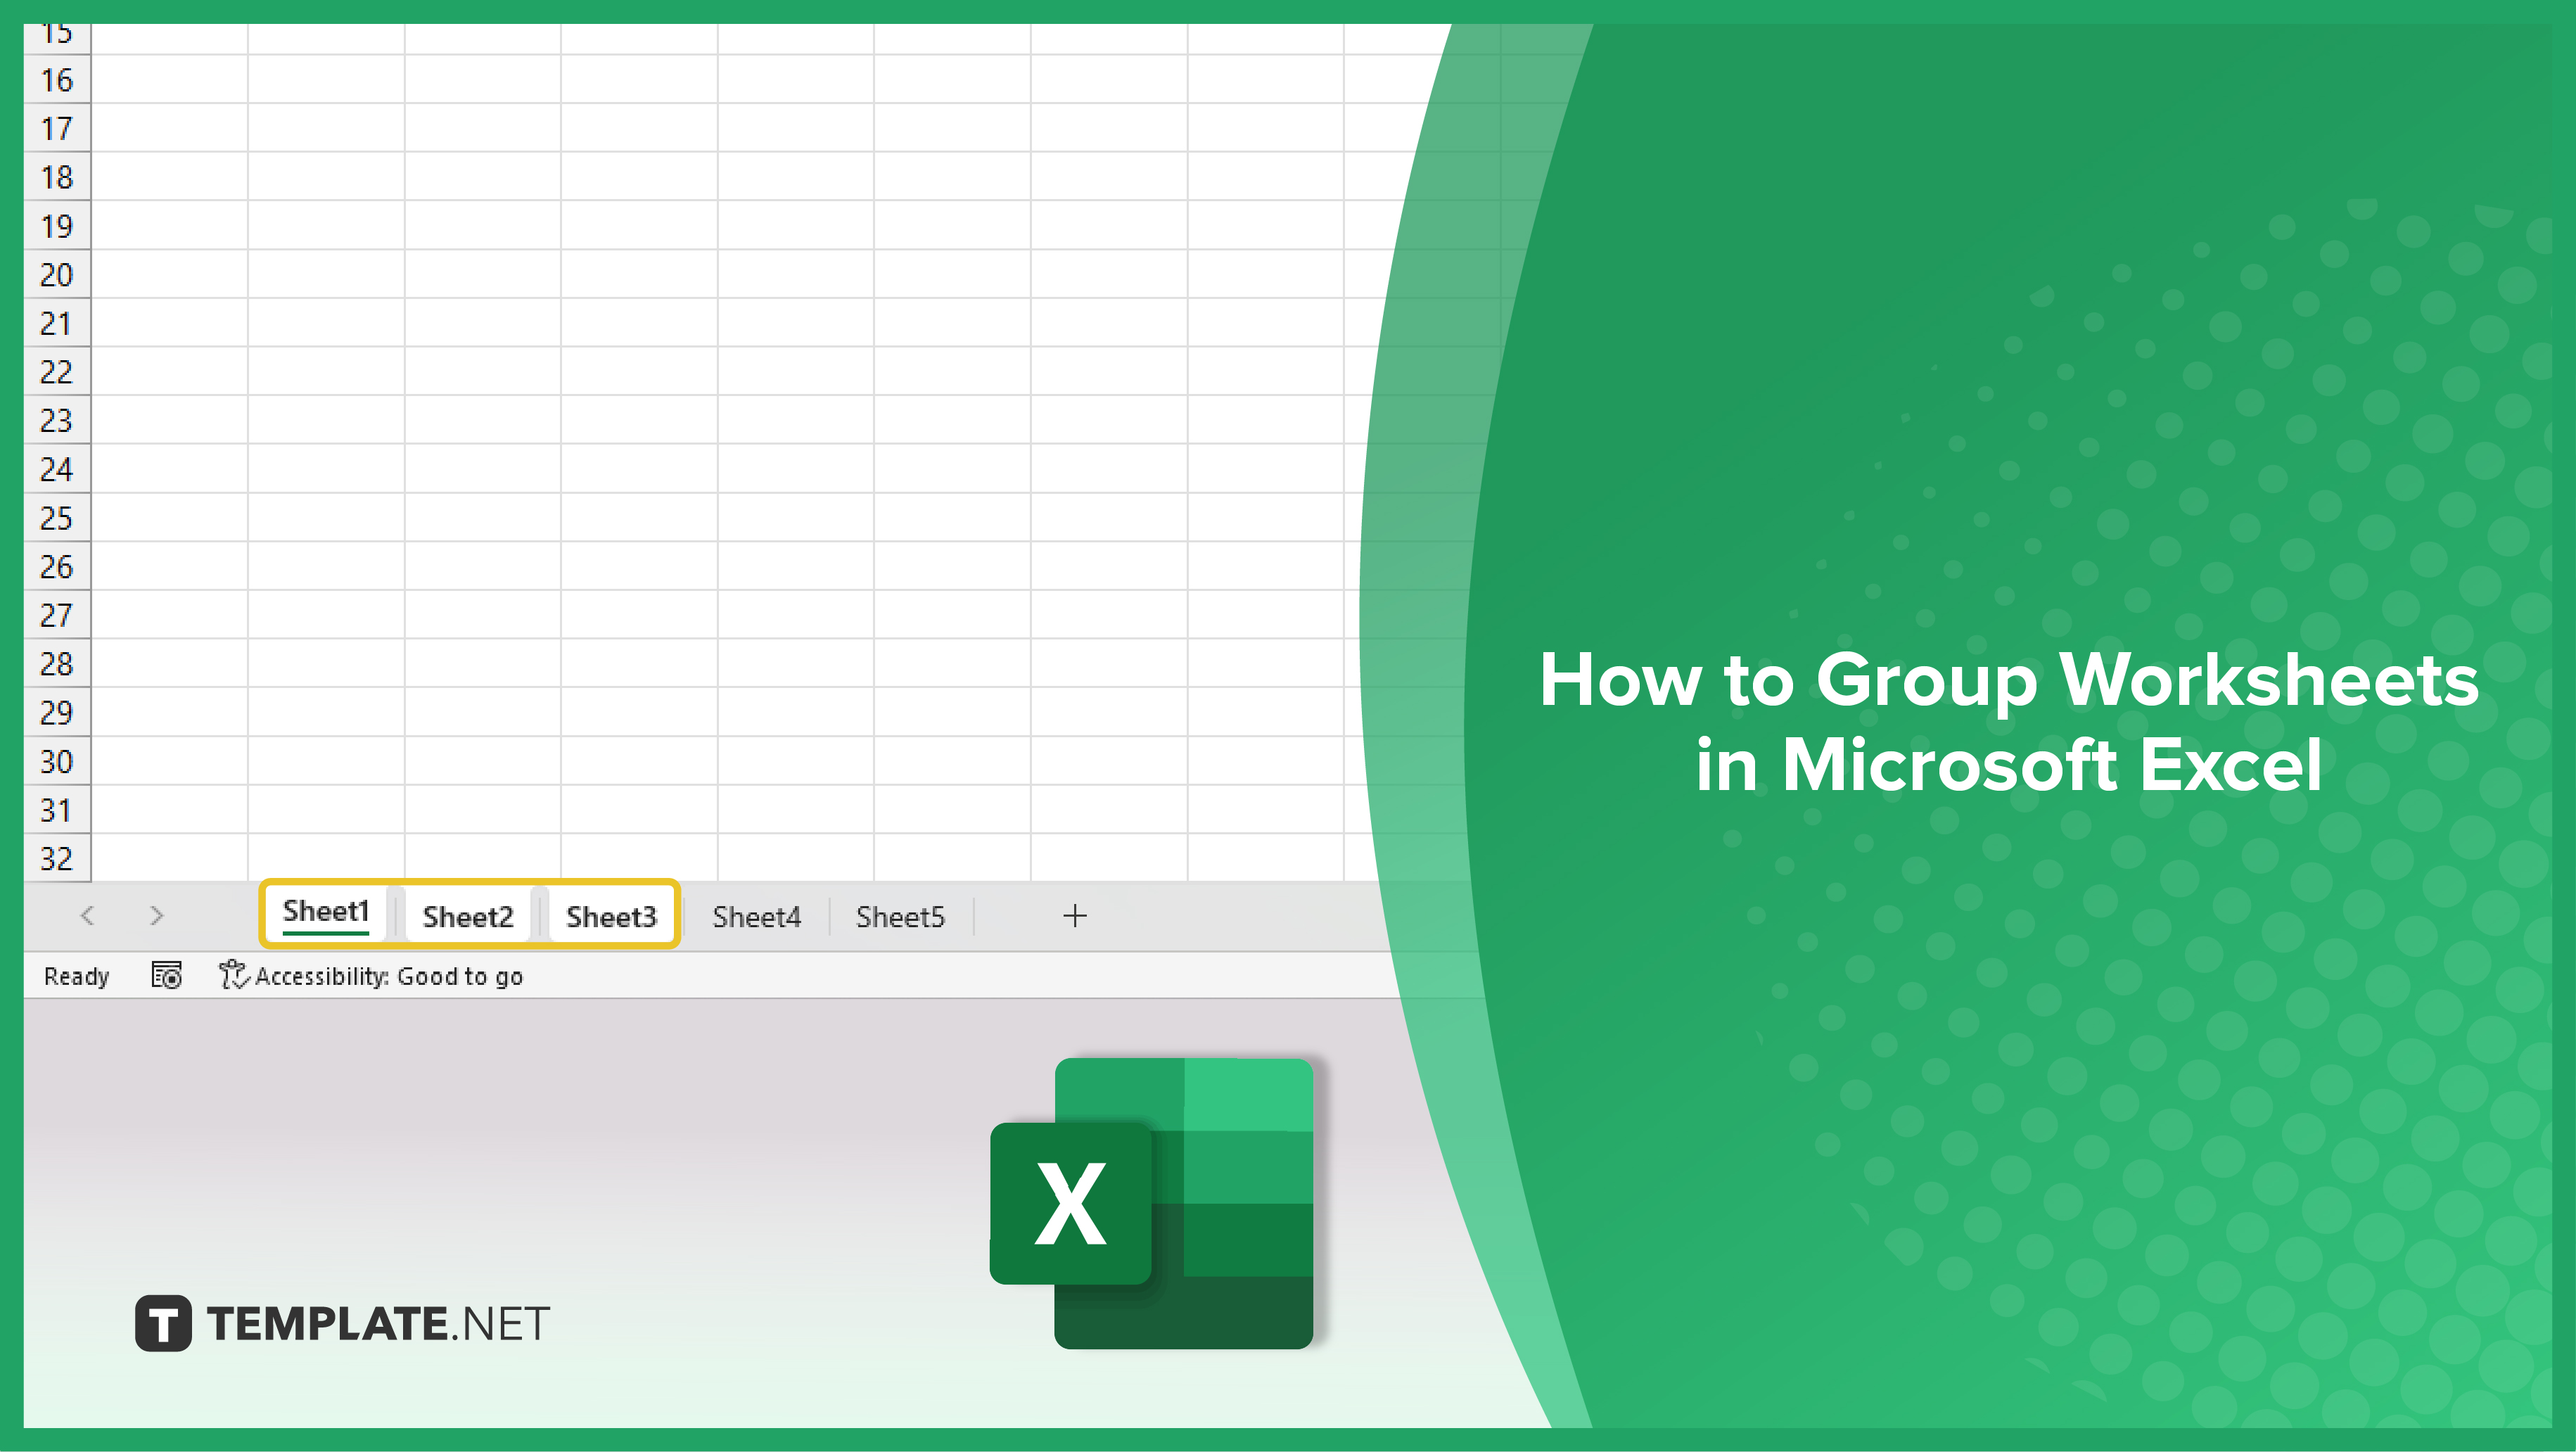2576x1452 pixels.
Task: Open Accessibility: Good to go checker
Action: point(371,975)
